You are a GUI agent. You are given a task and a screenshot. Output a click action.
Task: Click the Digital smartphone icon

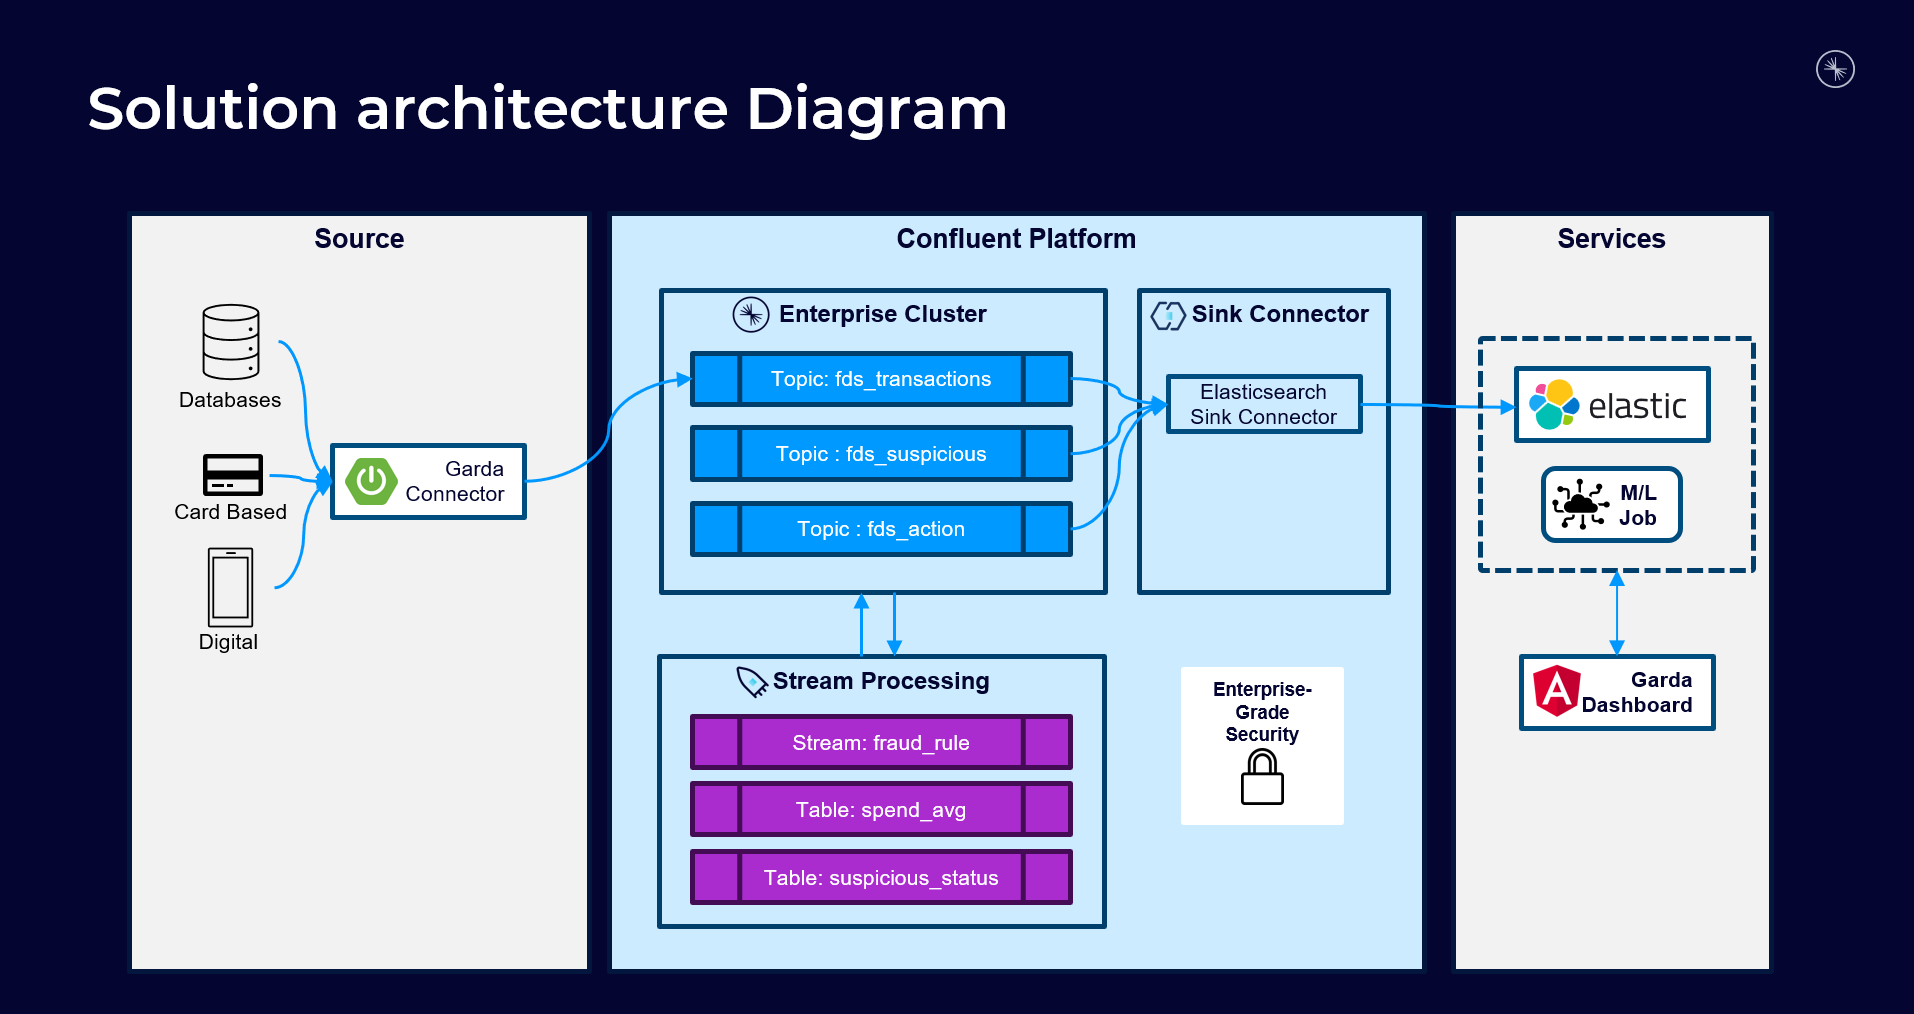click(231, 587)
